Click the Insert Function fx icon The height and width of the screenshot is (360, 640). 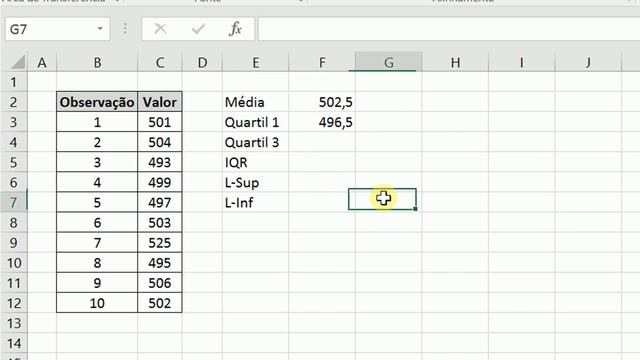pos(236,29)
